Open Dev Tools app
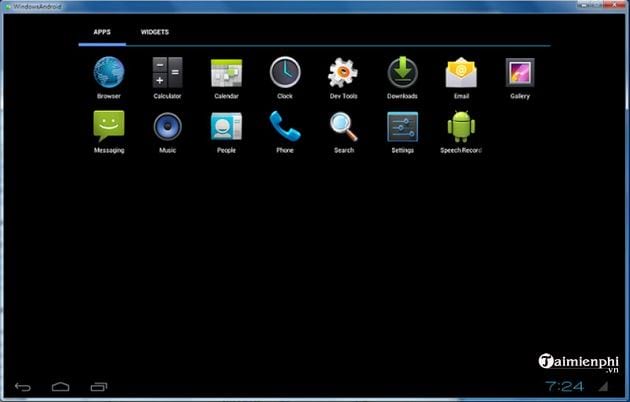 click(343, 73)
